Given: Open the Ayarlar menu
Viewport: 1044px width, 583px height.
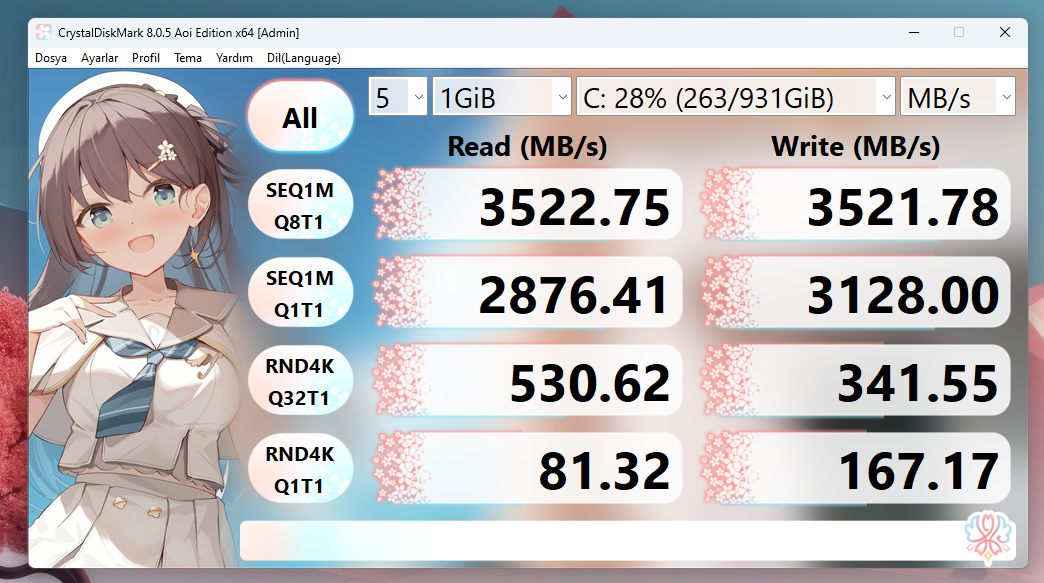Looking at the screenshot, I should [99, 58].
